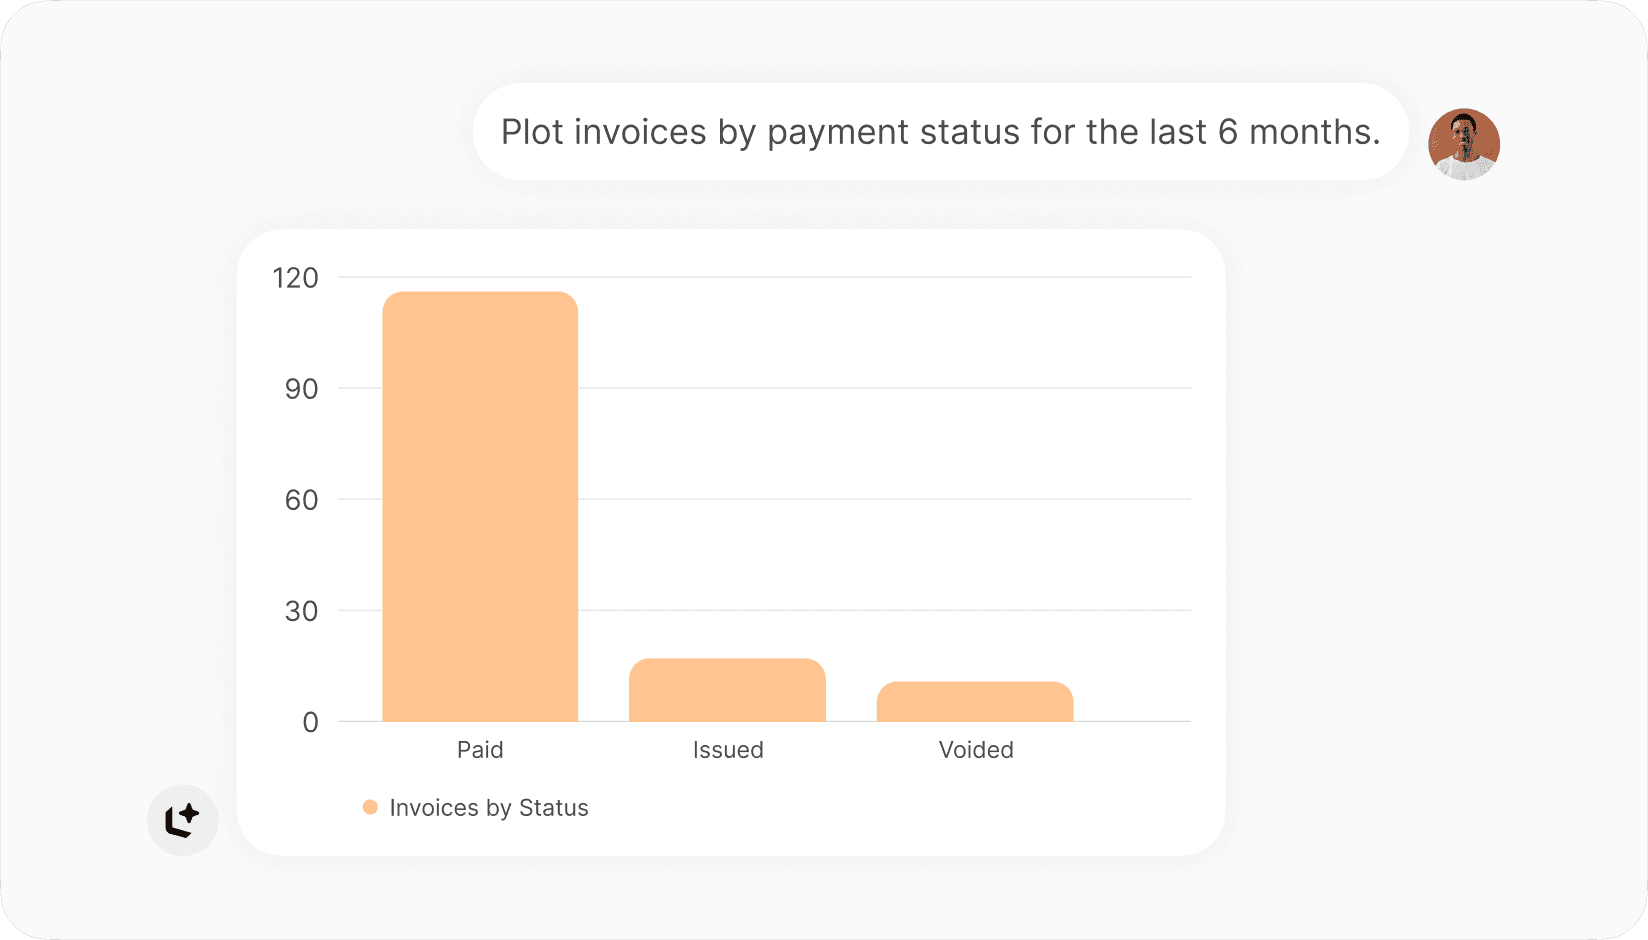Click the Paid bar in the chart

click(480, 506)
